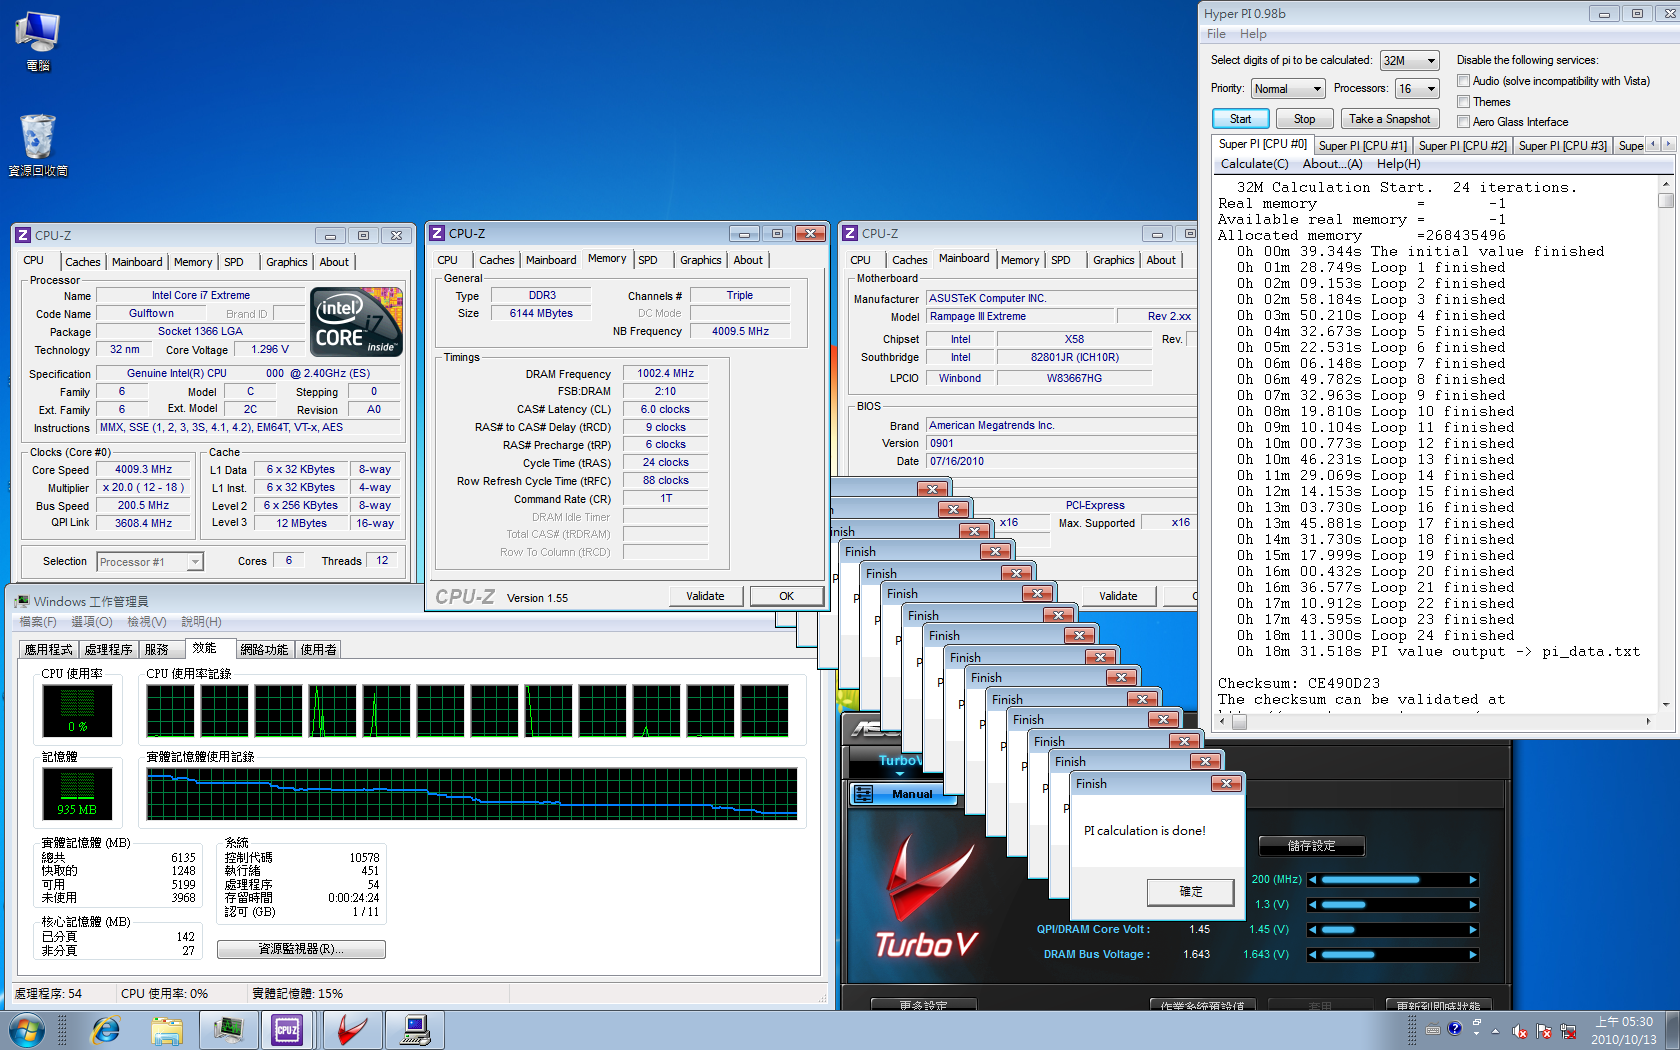Click the Action Center flag tray icon
1680x1050 pixels.
1543,1031
